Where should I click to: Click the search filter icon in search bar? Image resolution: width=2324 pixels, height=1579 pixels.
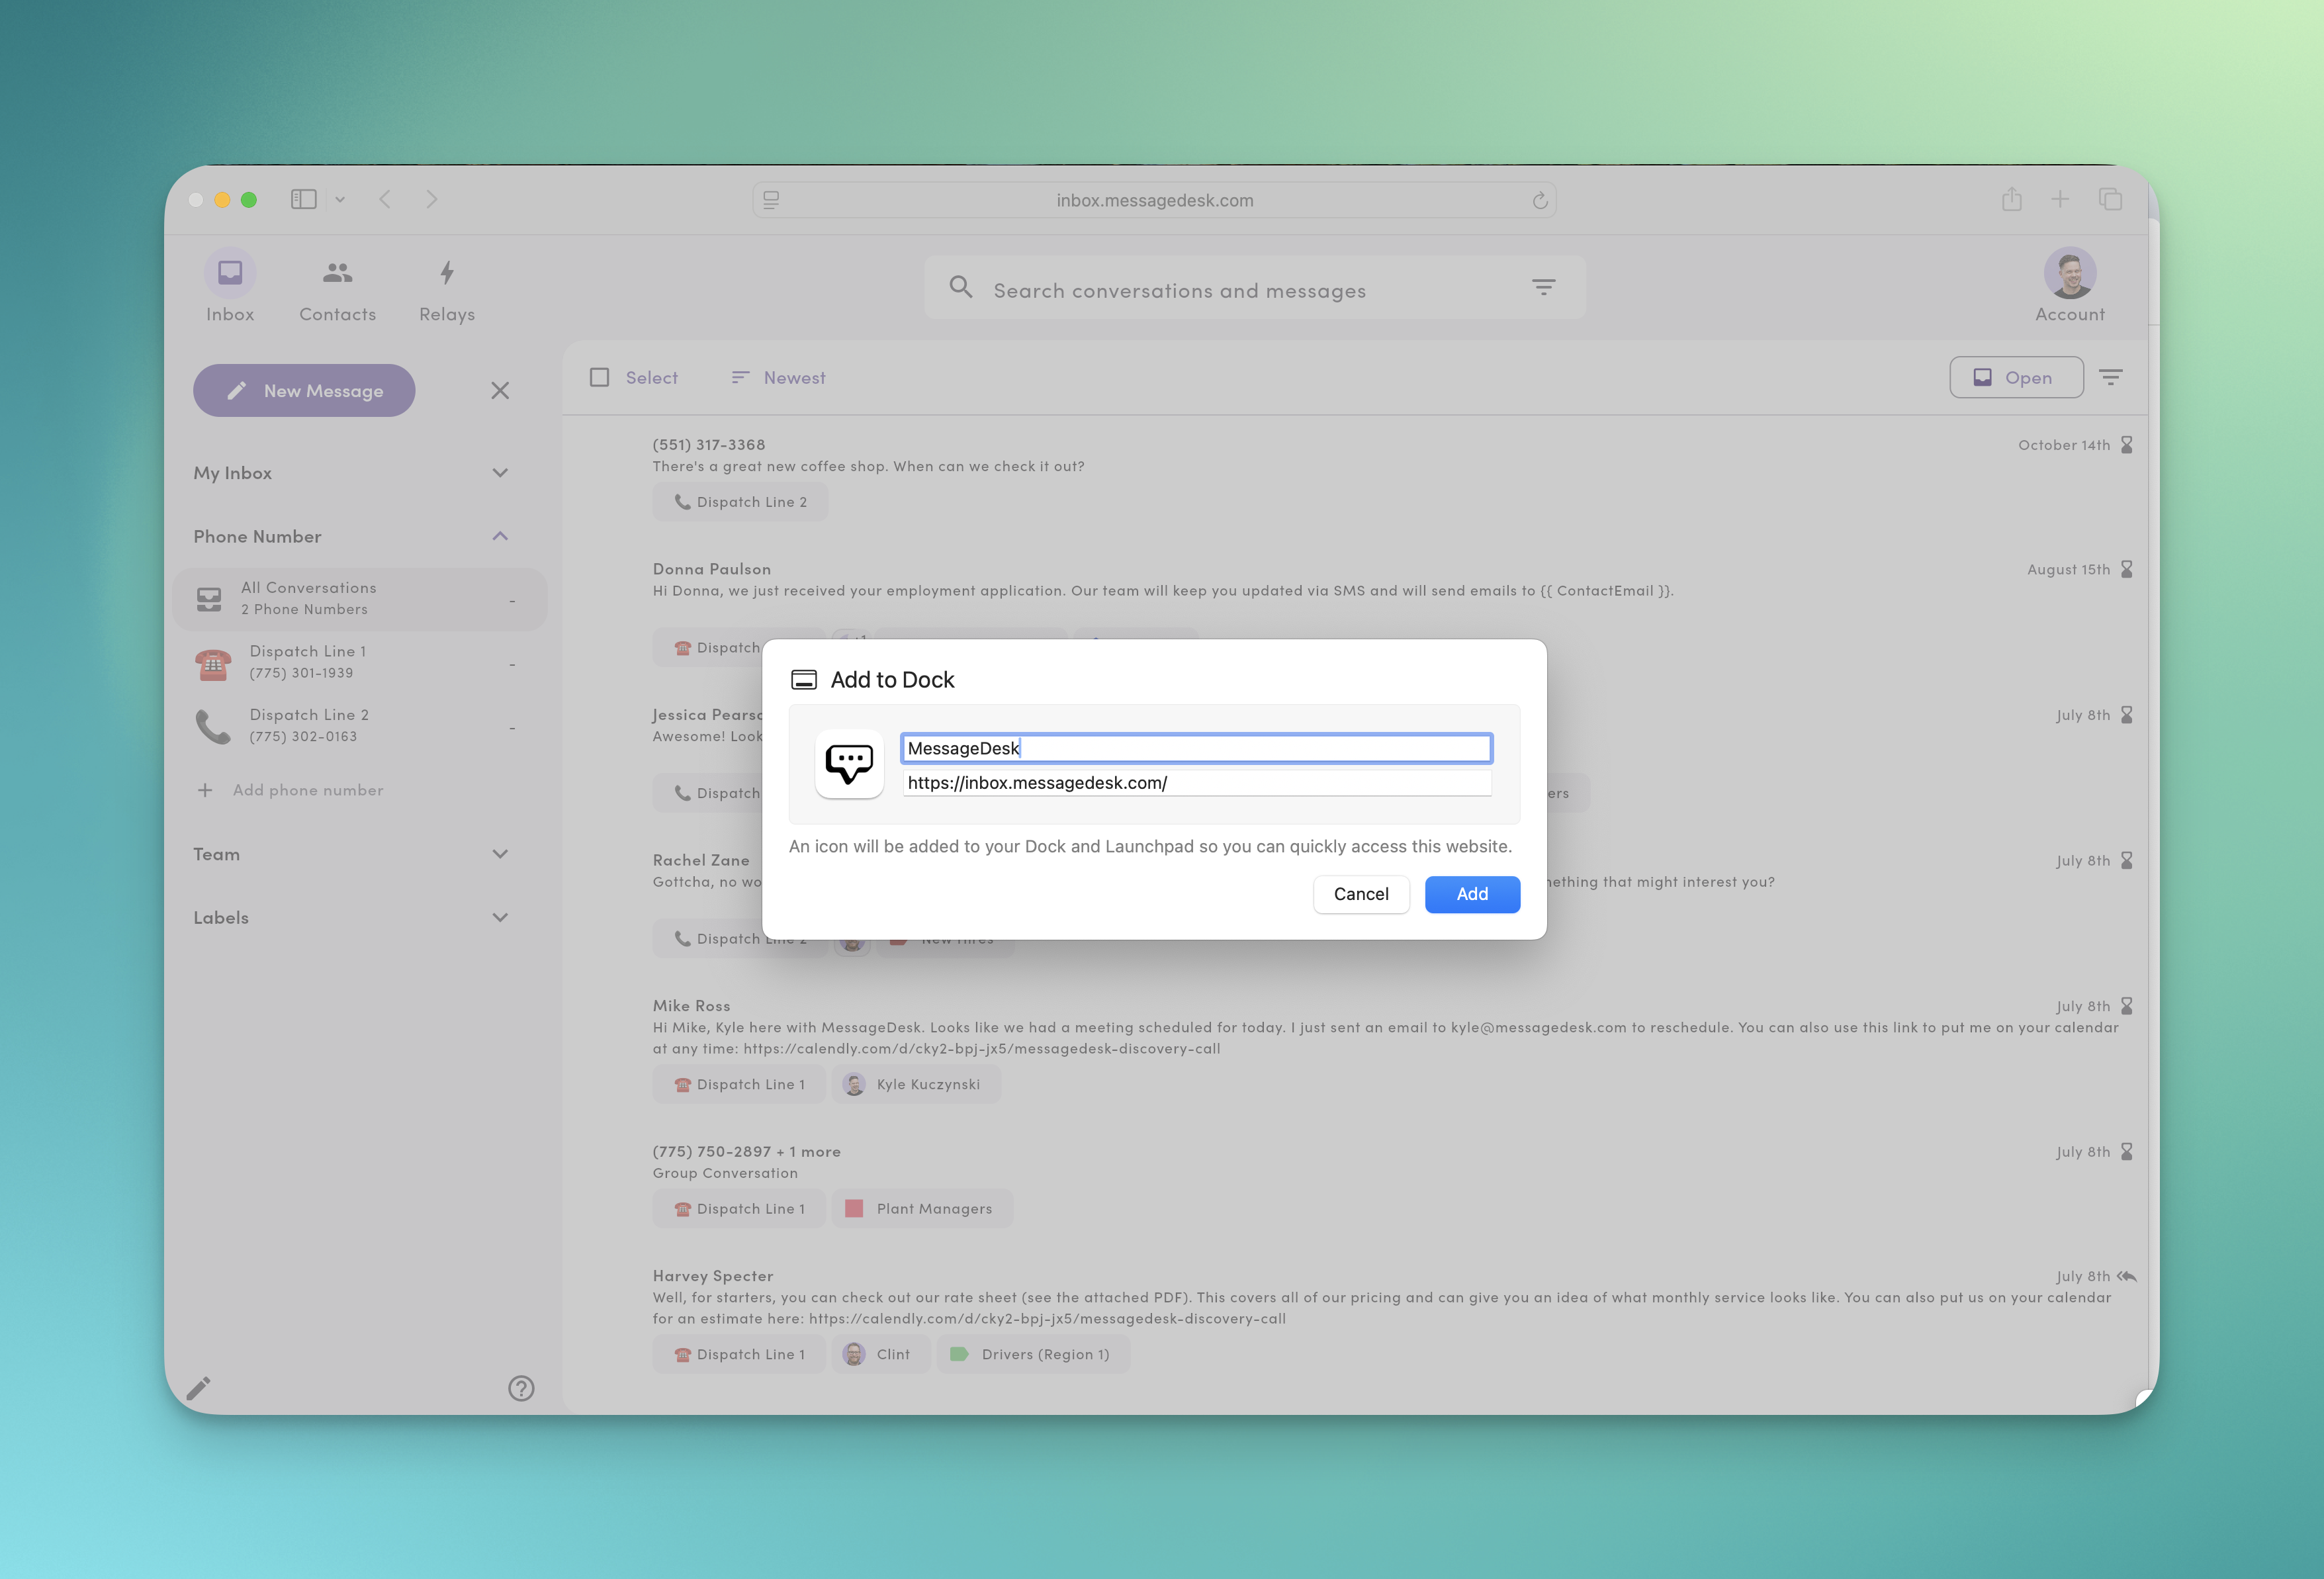pyautogui.click(x=1543, y=288)
